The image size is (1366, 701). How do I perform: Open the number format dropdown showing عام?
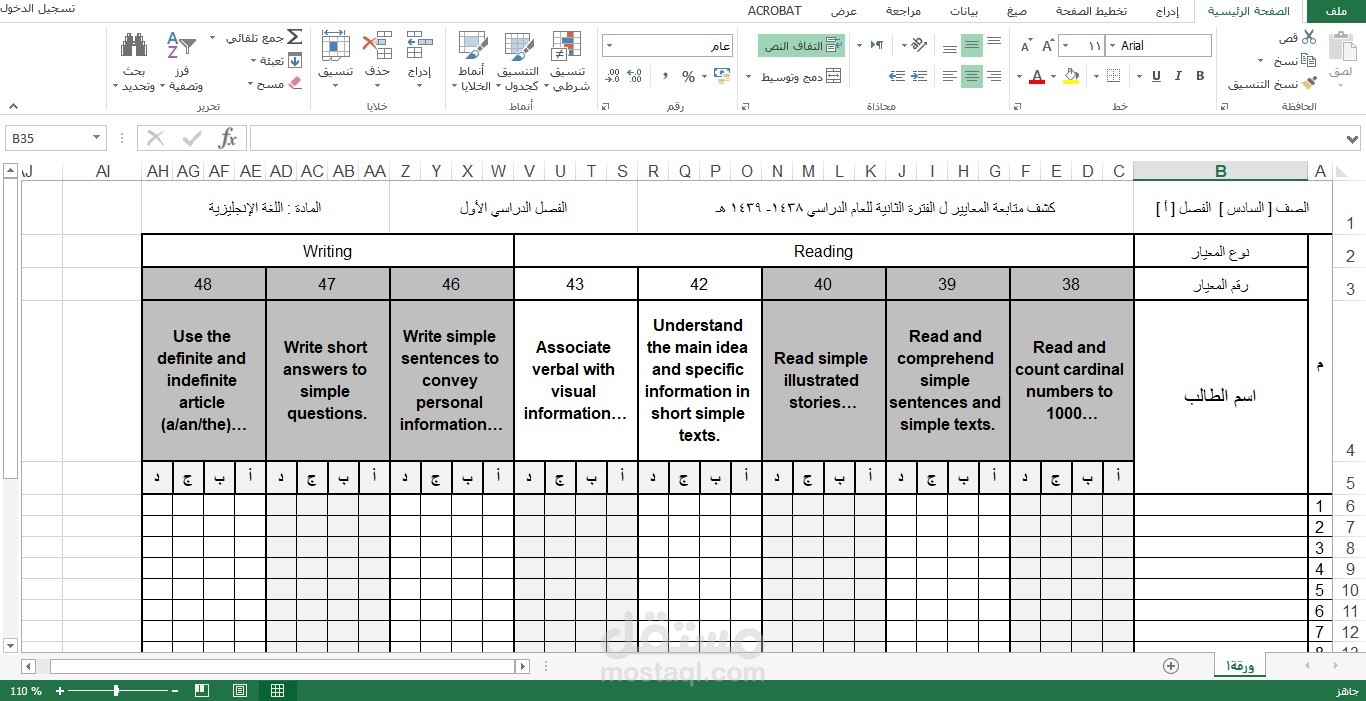click(666, 45)
